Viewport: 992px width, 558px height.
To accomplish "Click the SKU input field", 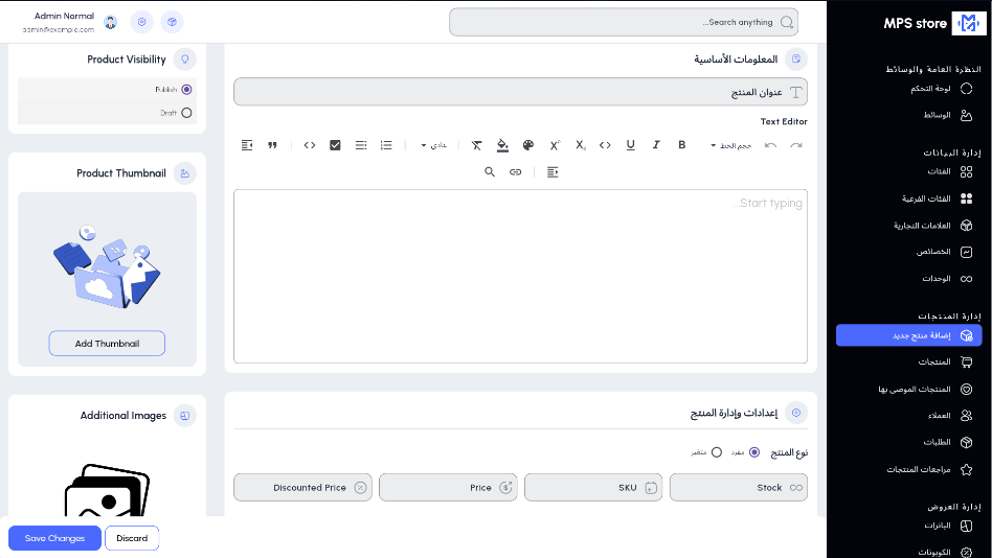I will click(x=593, y=488).
